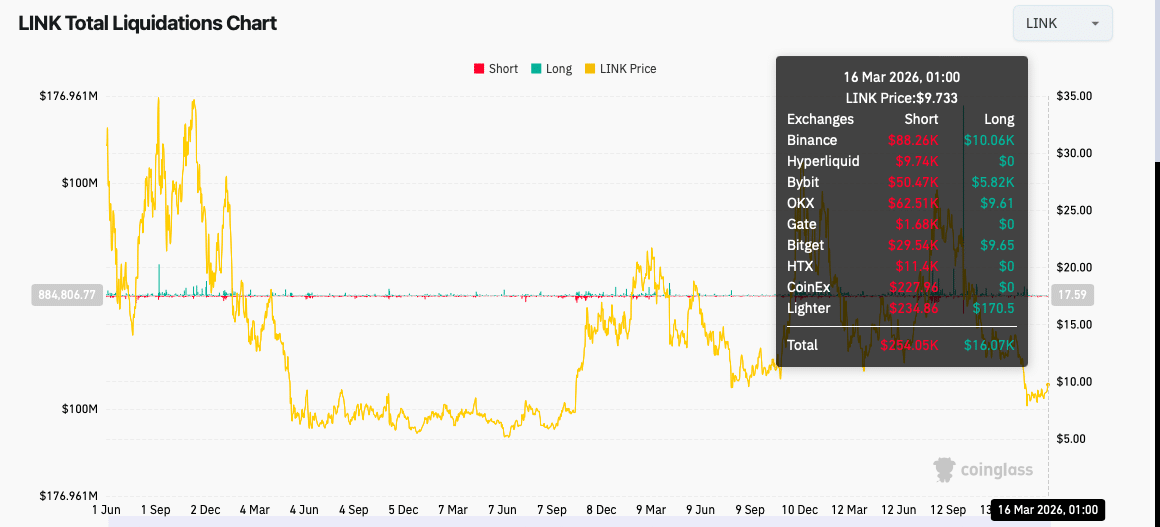Screen dimensions: 1160x527
Task: Click the green Long legend swatch
Action: pyautogui.click(x=536, y=69)
